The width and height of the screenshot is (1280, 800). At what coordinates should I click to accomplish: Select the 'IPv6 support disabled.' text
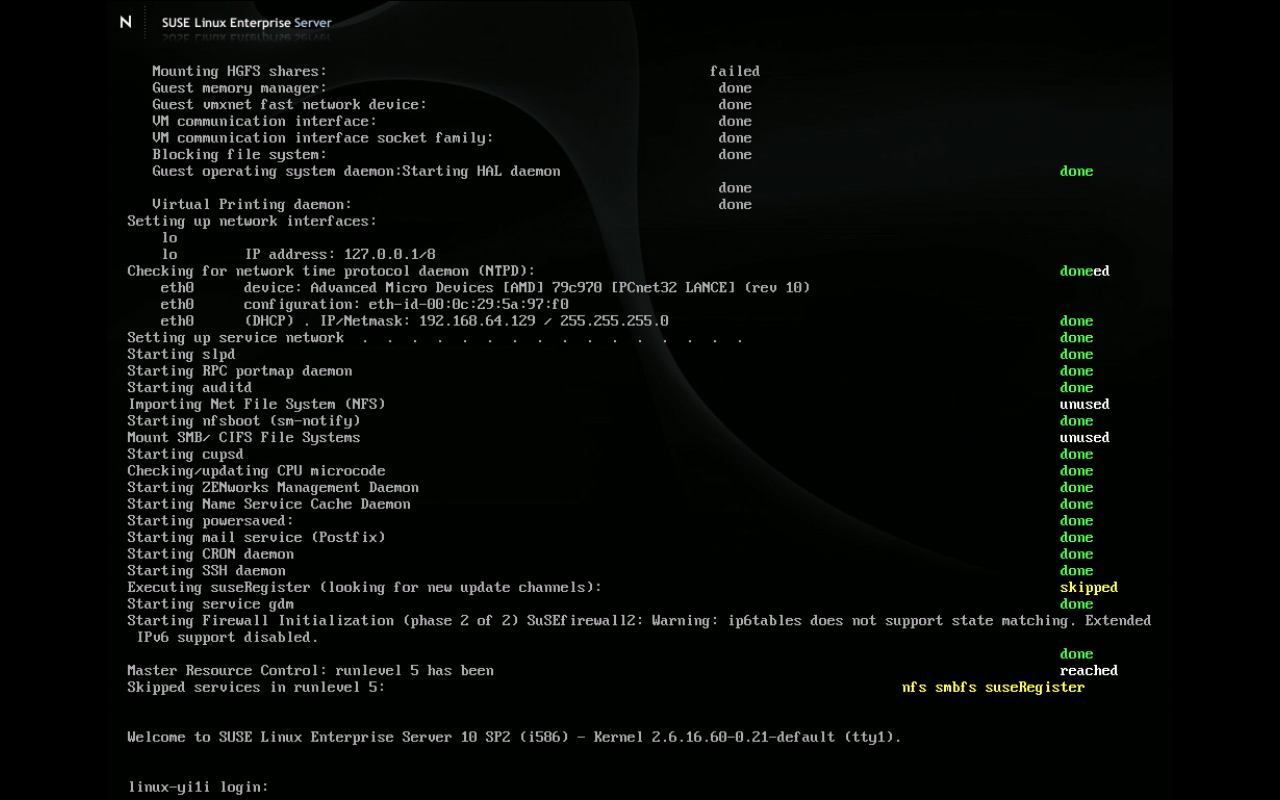[227, 638]
